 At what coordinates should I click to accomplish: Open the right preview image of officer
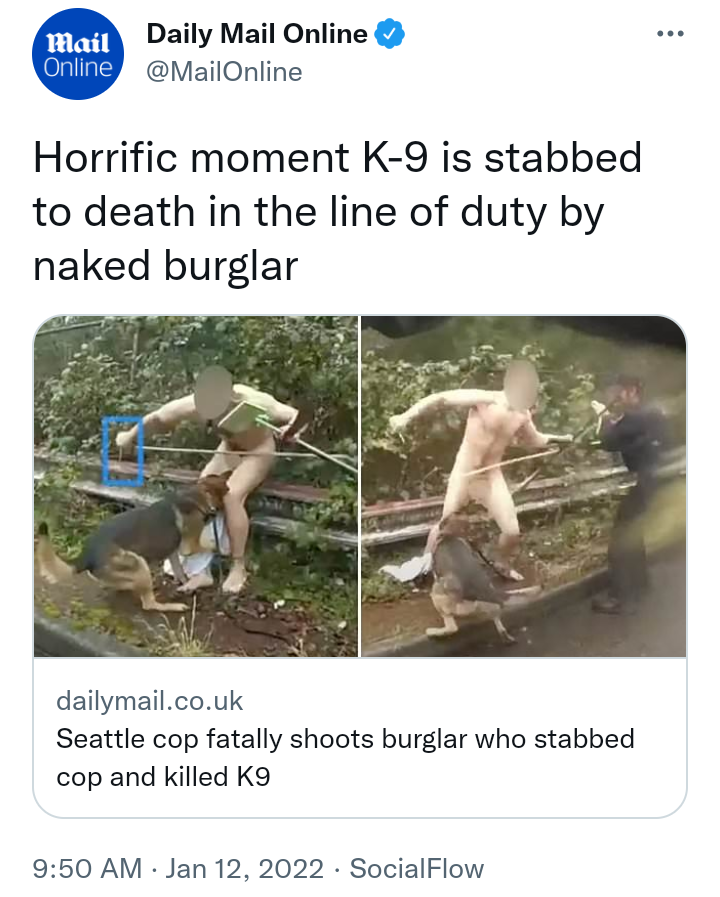point(523,486)
